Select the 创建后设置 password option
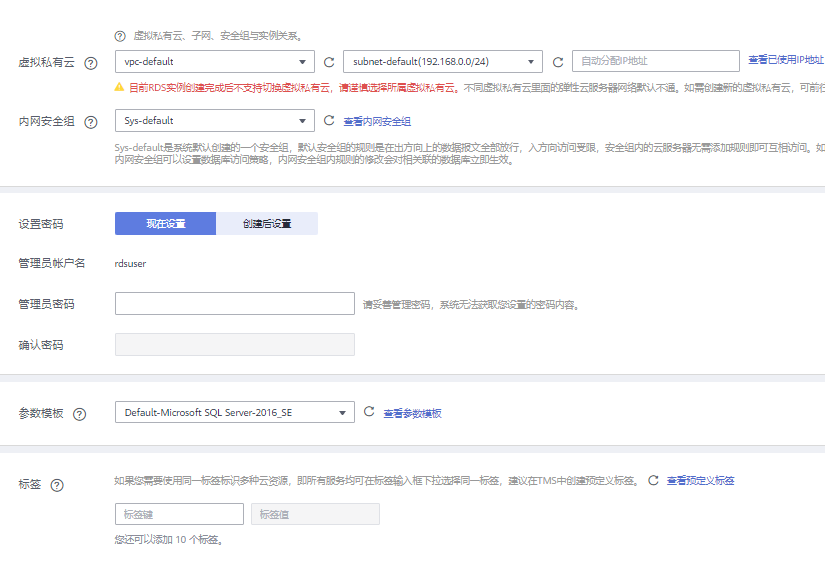Image resolution: width=825 pixels, height=565 pixels. (267, 224)
